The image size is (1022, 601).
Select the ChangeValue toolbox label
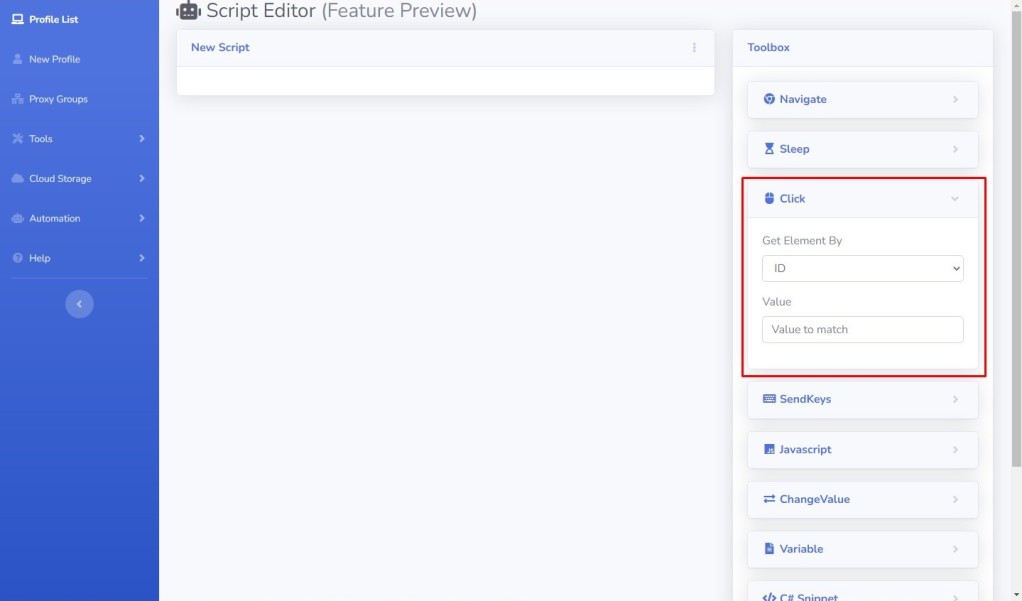click(x=815, y=499)
